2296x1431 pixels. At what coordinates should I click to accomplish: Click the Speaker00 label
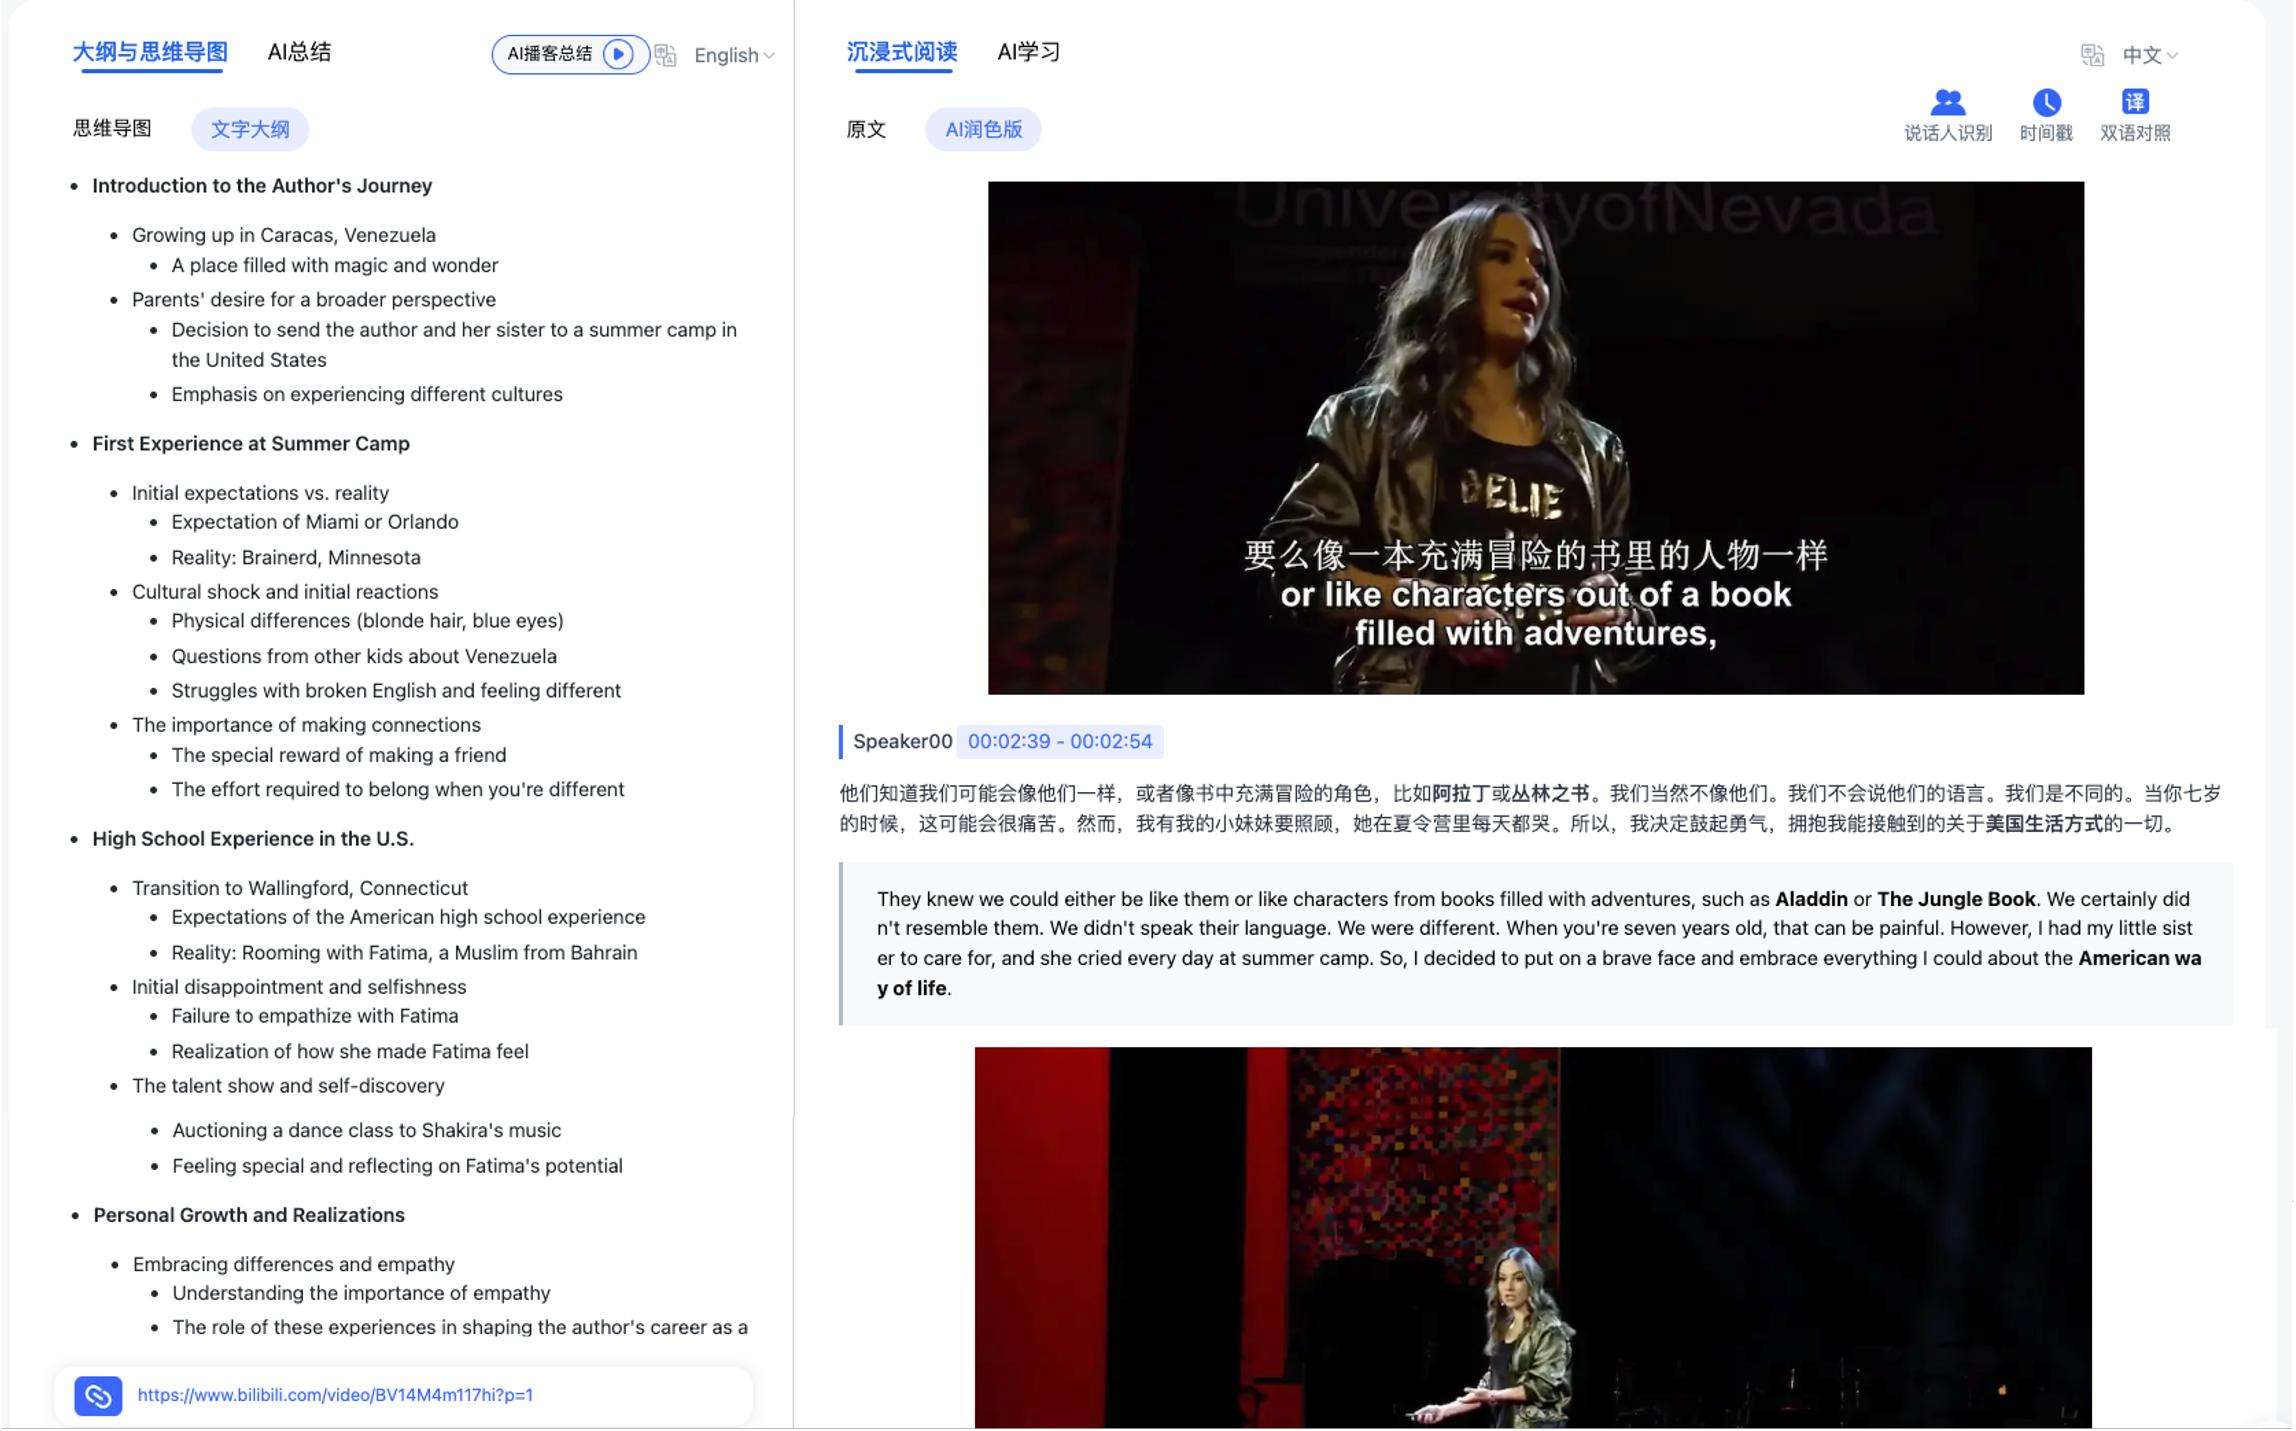coord(902,742)
